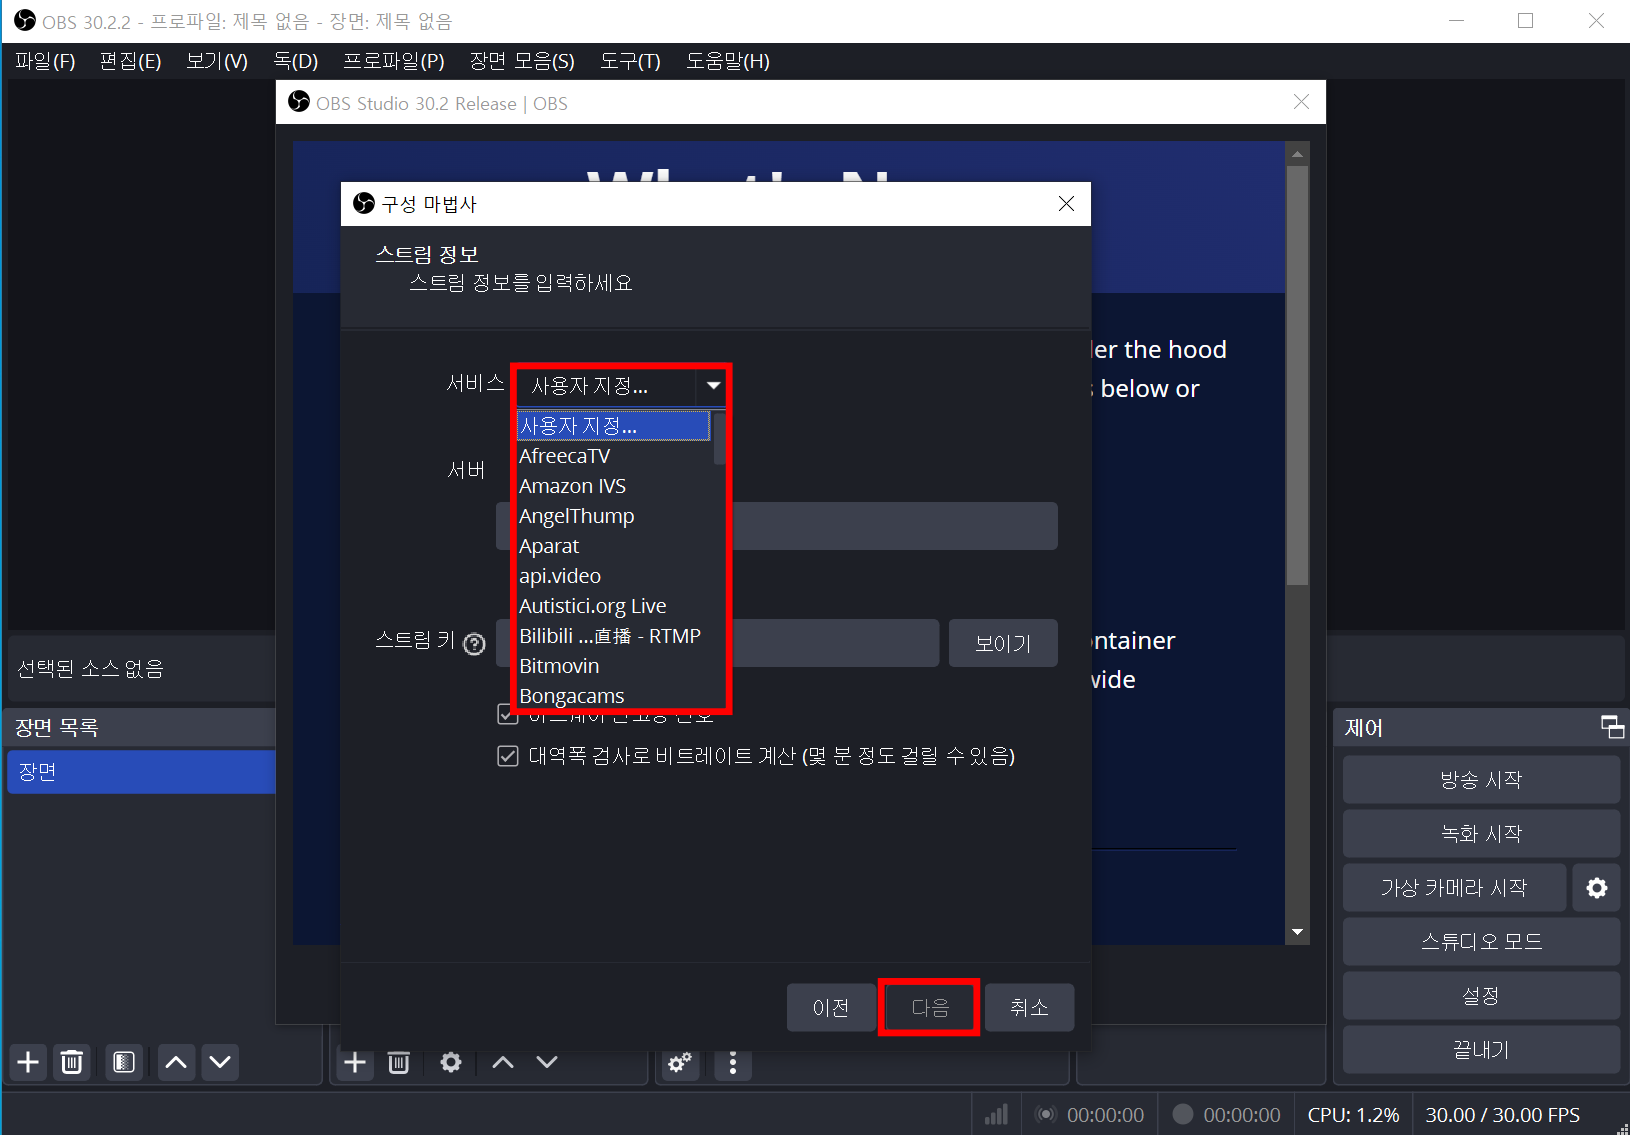Open virtual camera settings gear icon

1597,888
